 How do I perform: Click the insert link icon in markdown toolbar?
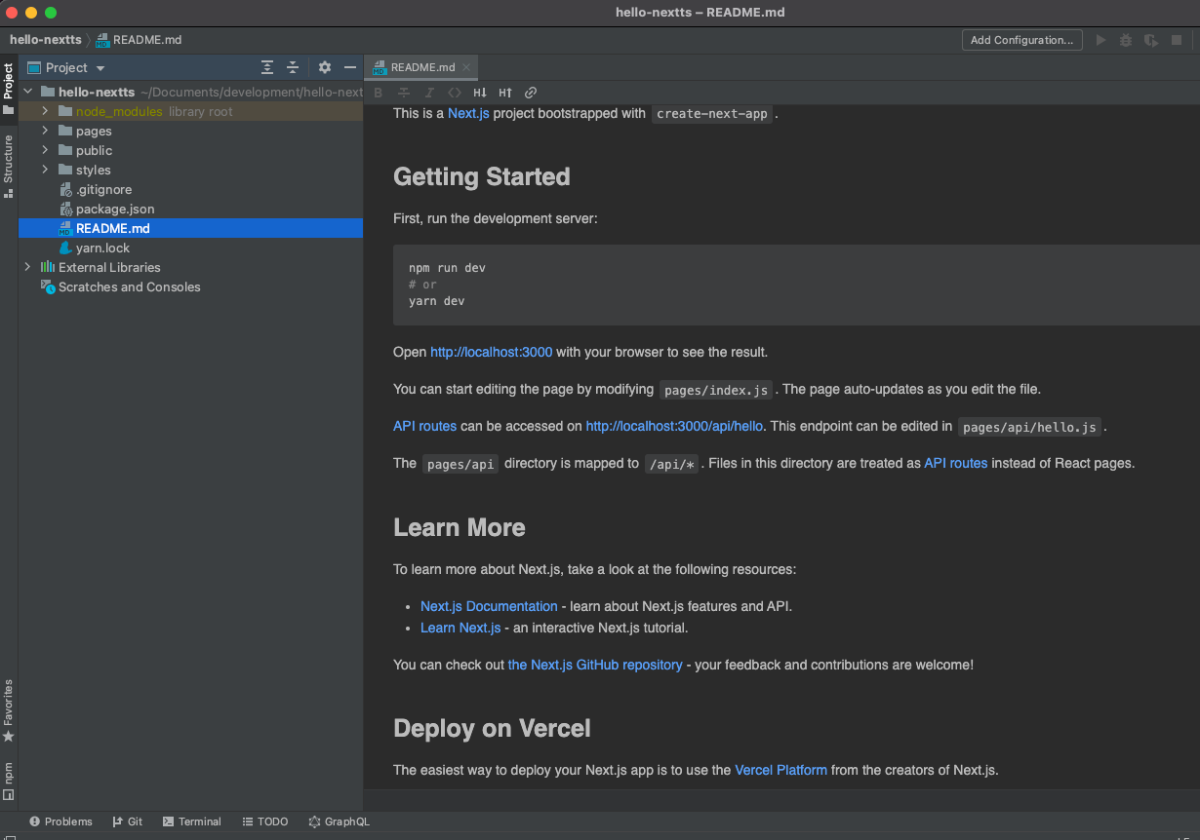point(531,93)
